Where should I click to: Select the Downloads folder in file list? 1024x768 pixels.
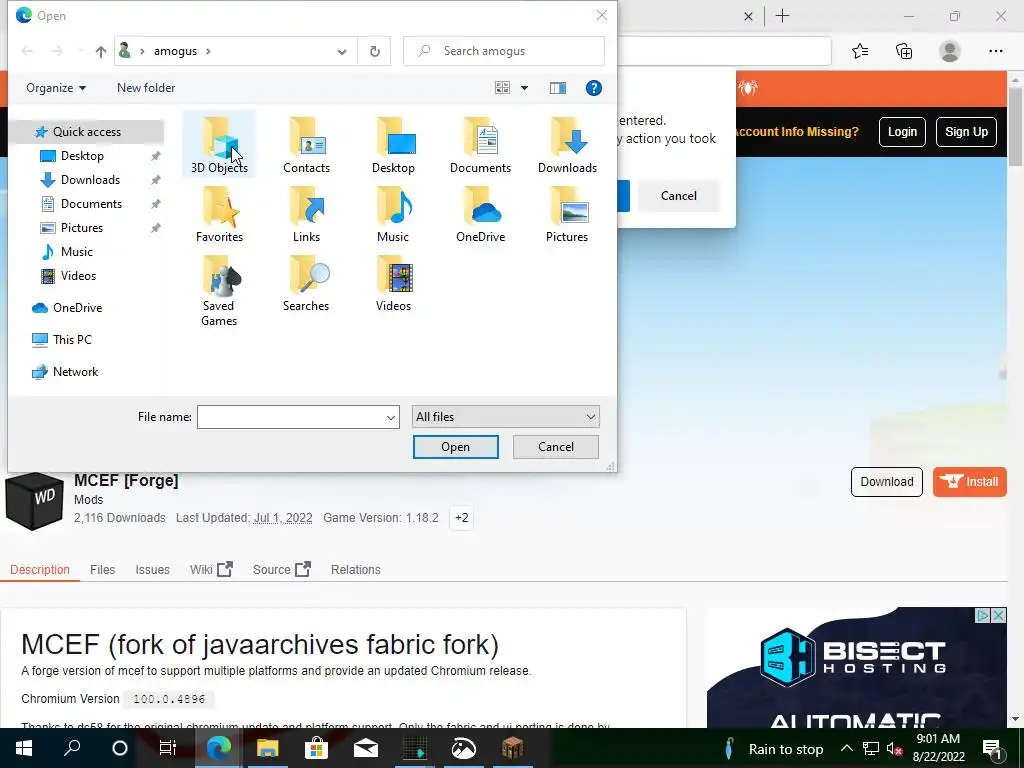point(568,145)
